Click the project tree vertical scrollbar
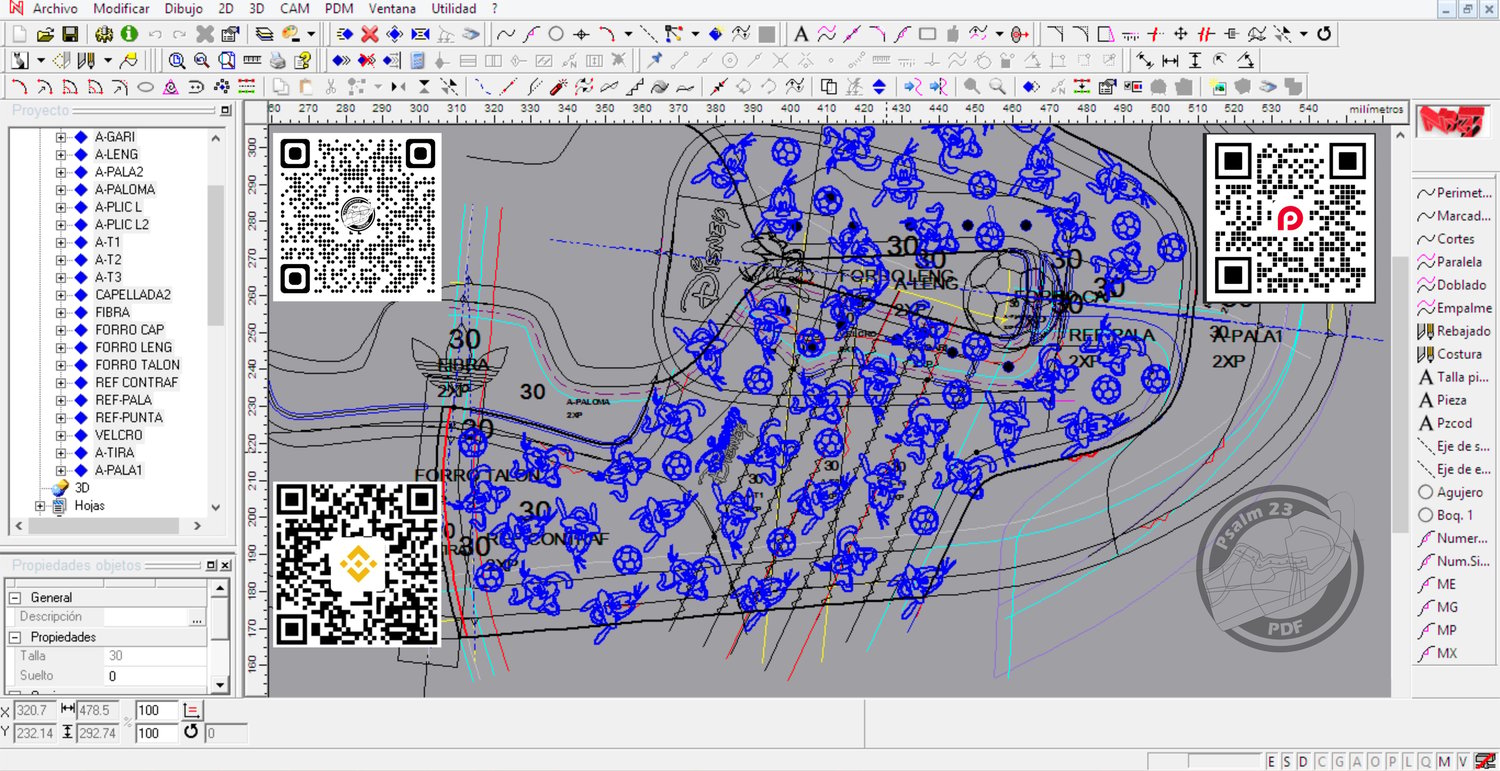This screenshot has width=1500, height=771. [215, 255]
